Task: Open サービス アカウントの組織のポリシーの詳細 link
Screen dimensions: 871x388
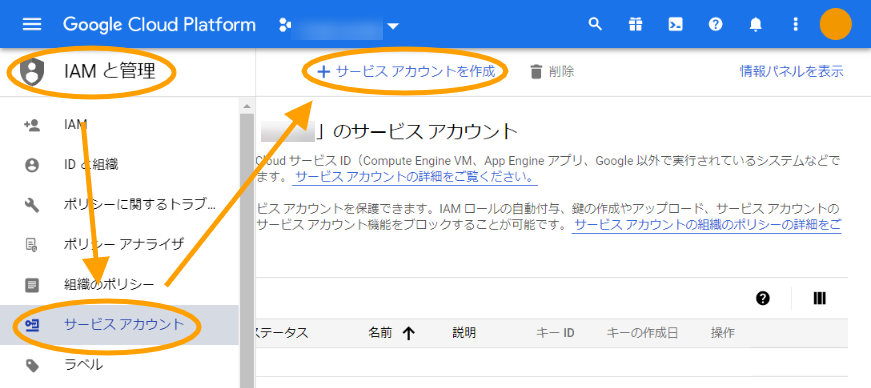Action: pos(707,225)
